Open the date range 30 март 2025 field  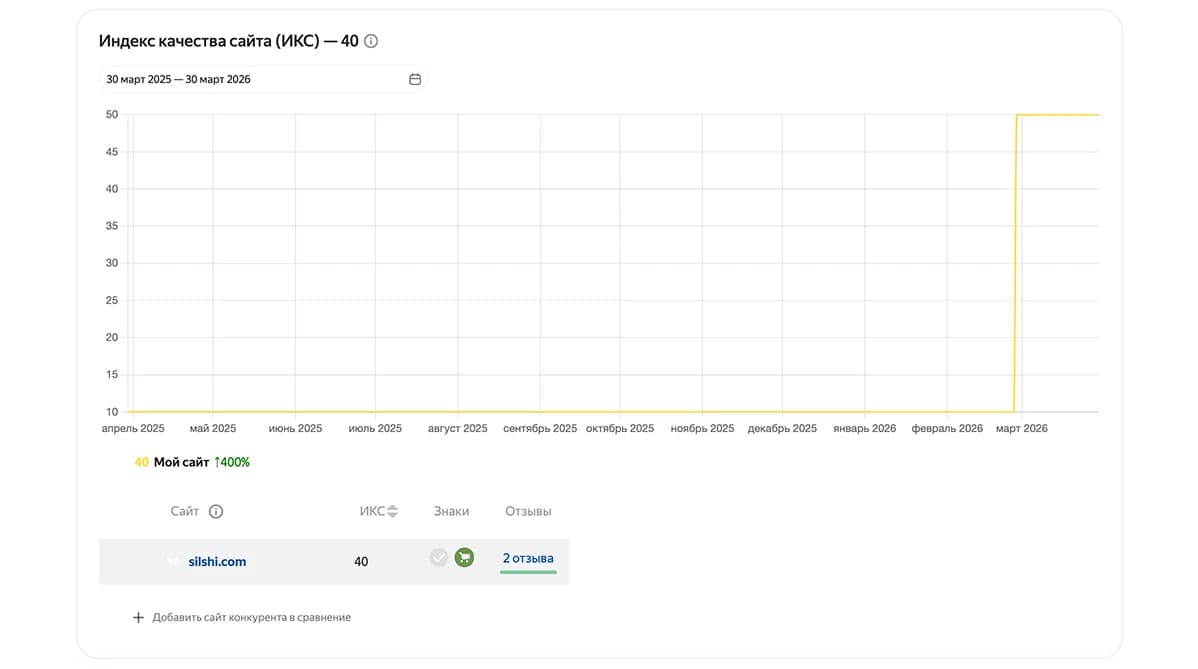(262, 79)
